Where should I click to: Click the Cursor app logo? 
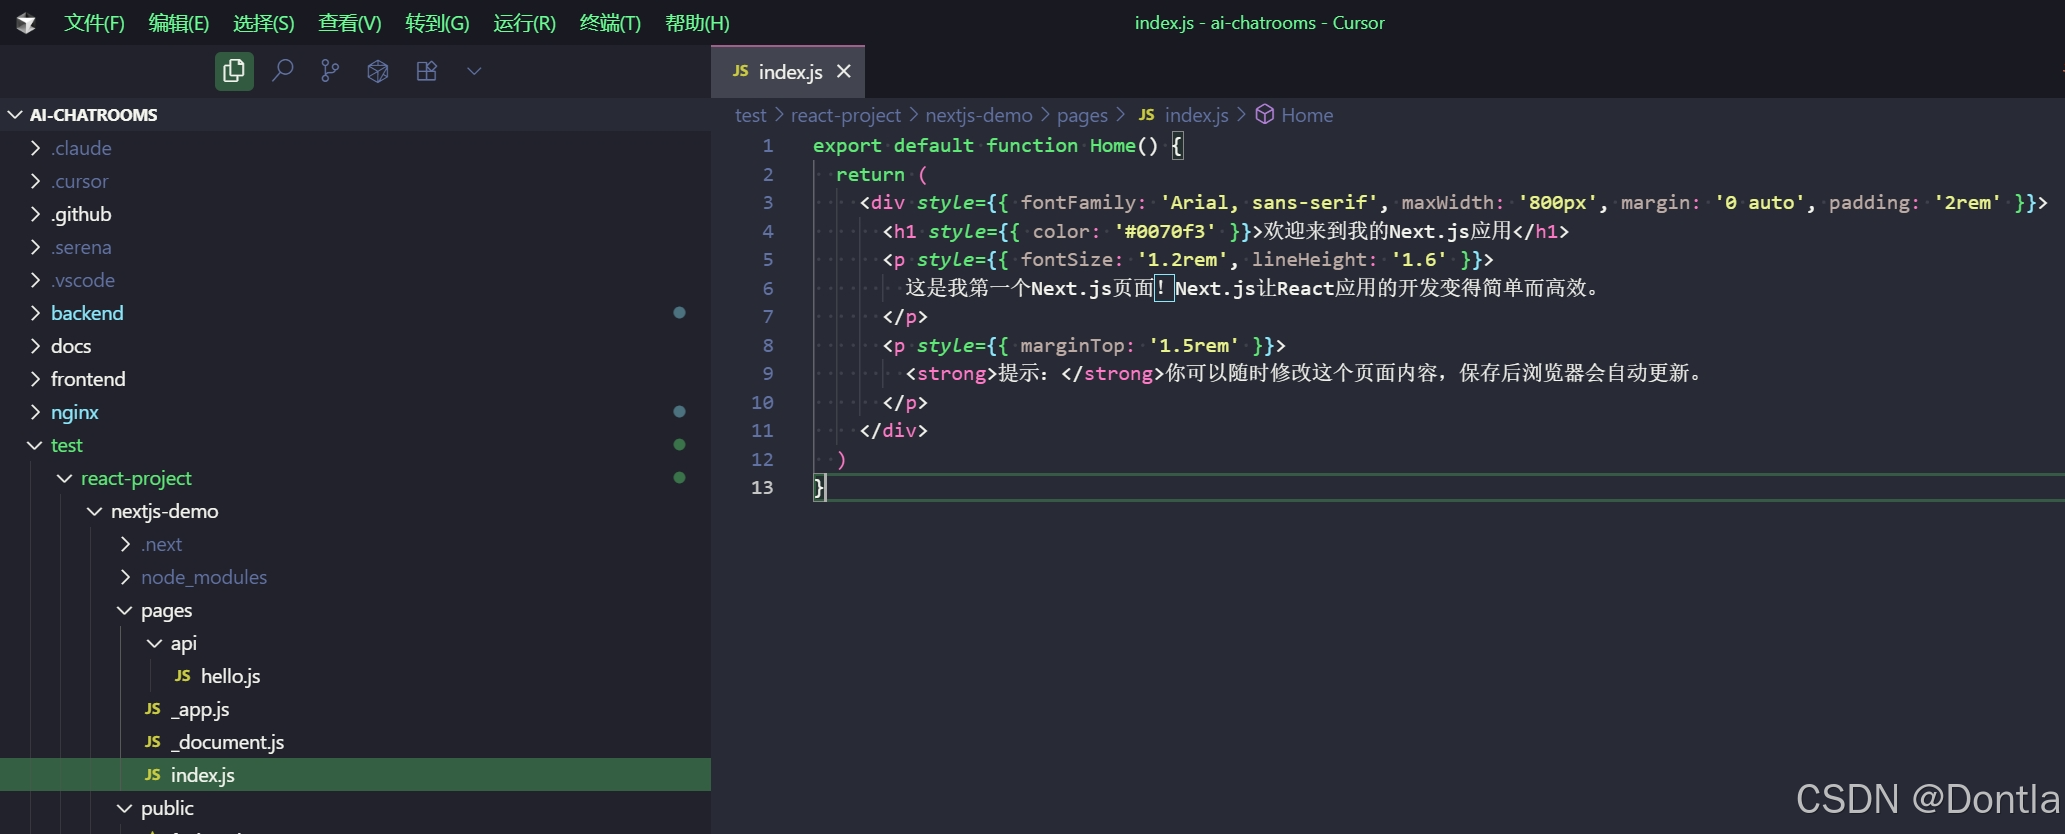27,23
